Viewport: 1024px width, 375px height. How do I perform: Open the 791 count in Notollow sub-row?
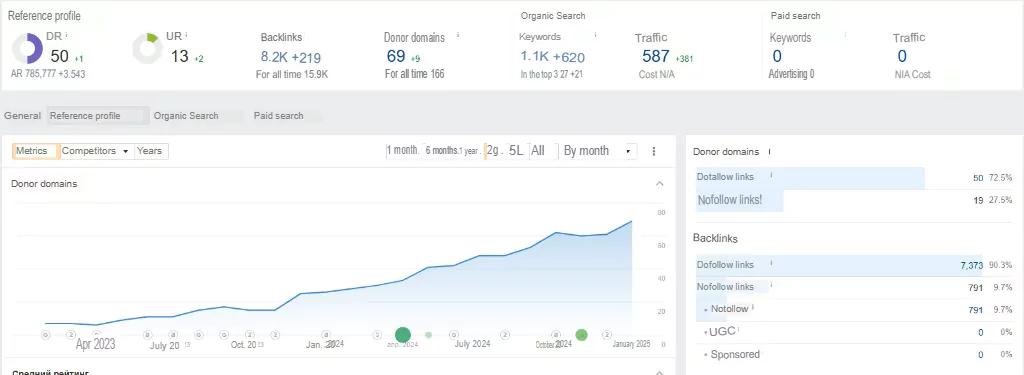pyautogui.click(x=976, y=310)
